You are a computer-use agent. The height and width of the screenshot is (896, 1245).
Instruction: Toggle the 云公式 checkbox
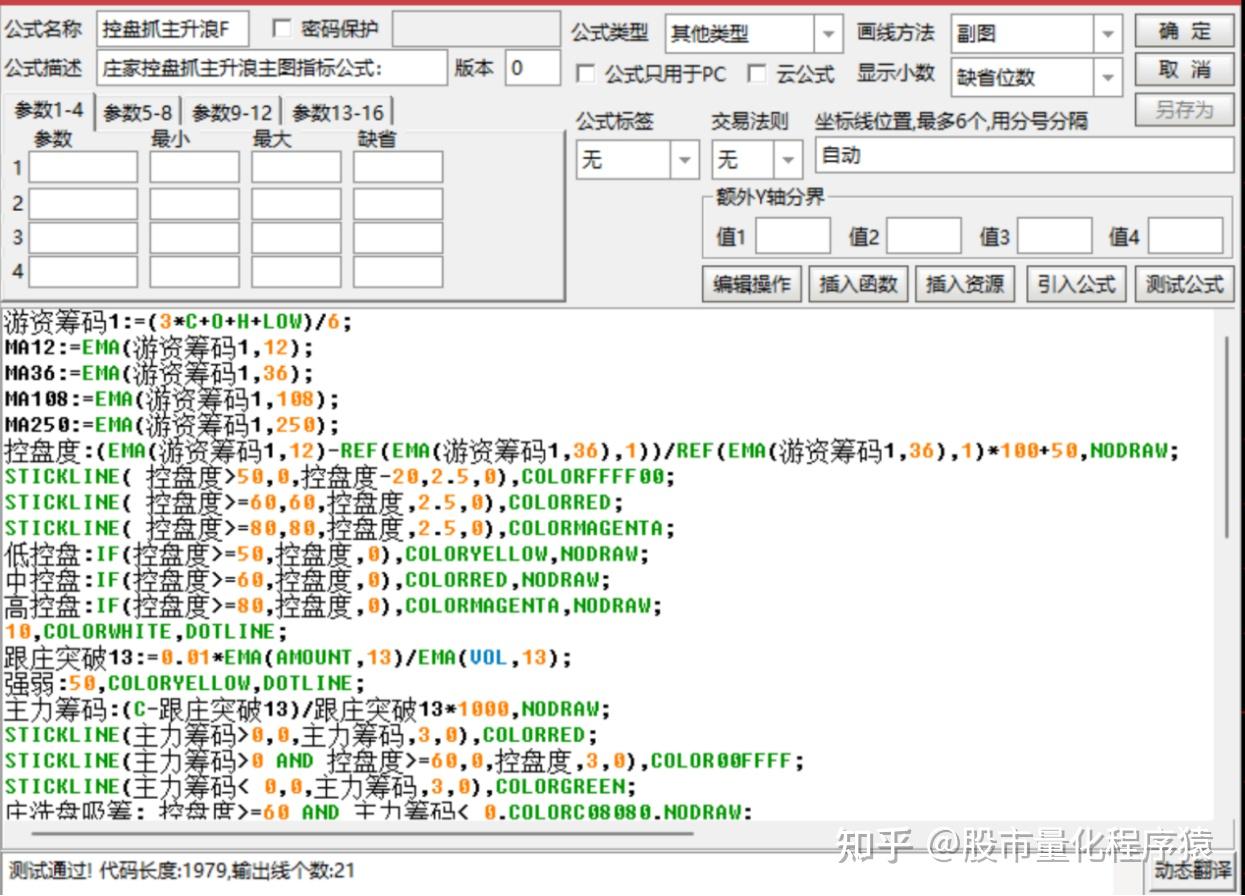(x=757, y=74)
